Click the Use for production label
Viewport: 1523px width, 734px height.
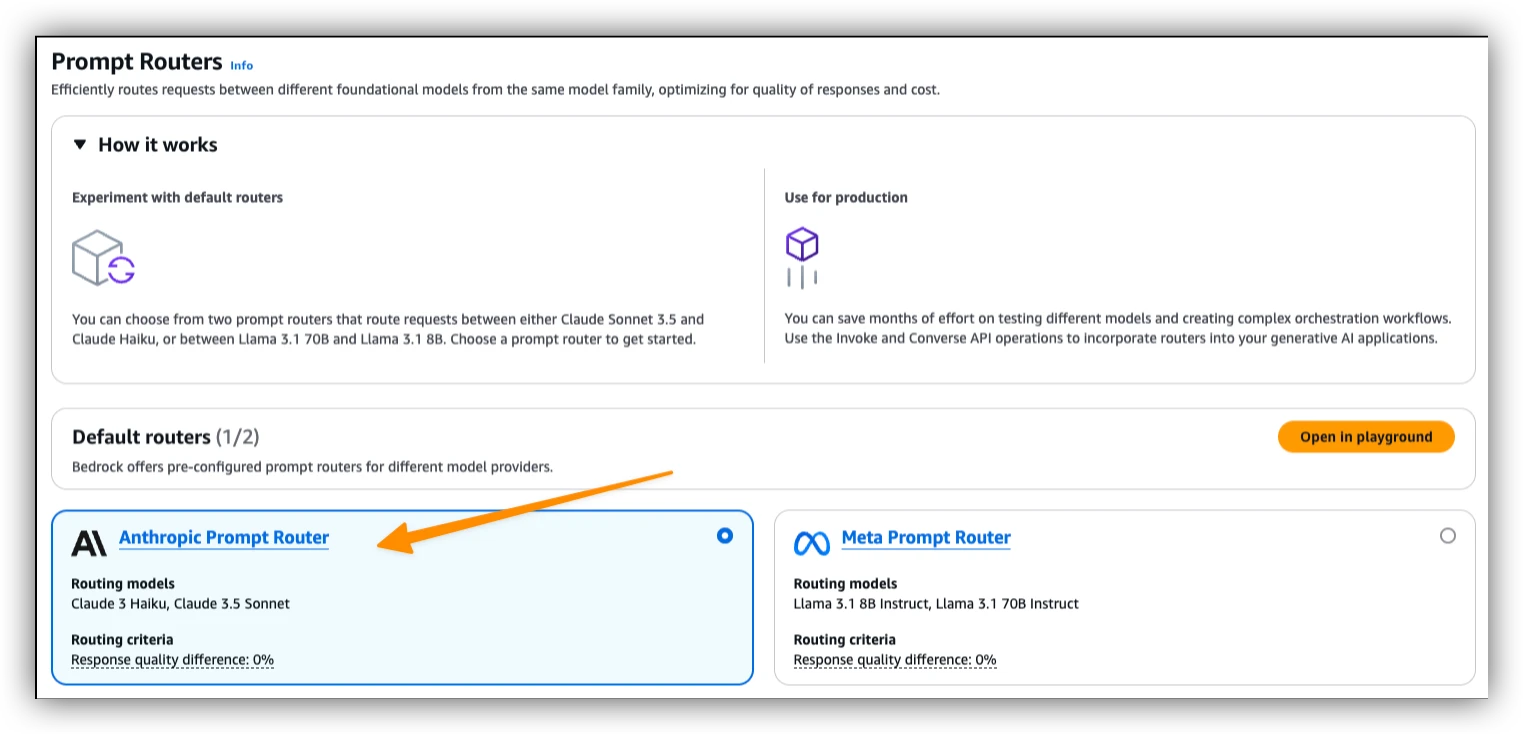846,198
